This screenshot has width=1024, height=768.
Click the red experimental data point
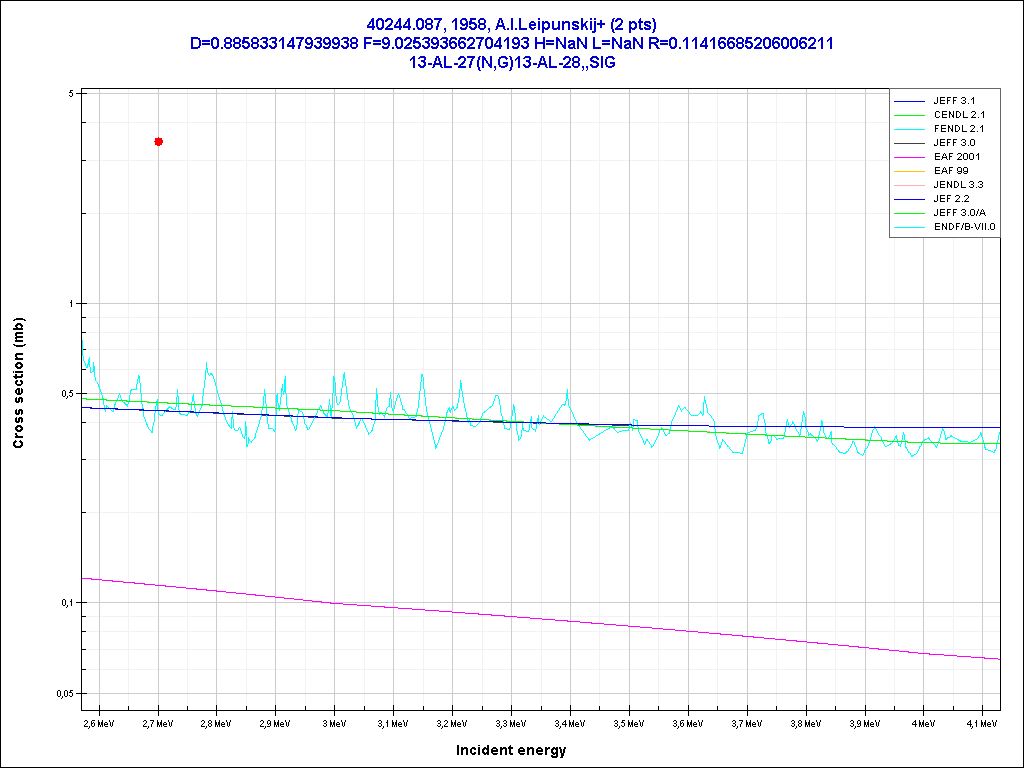coord(158,142)
